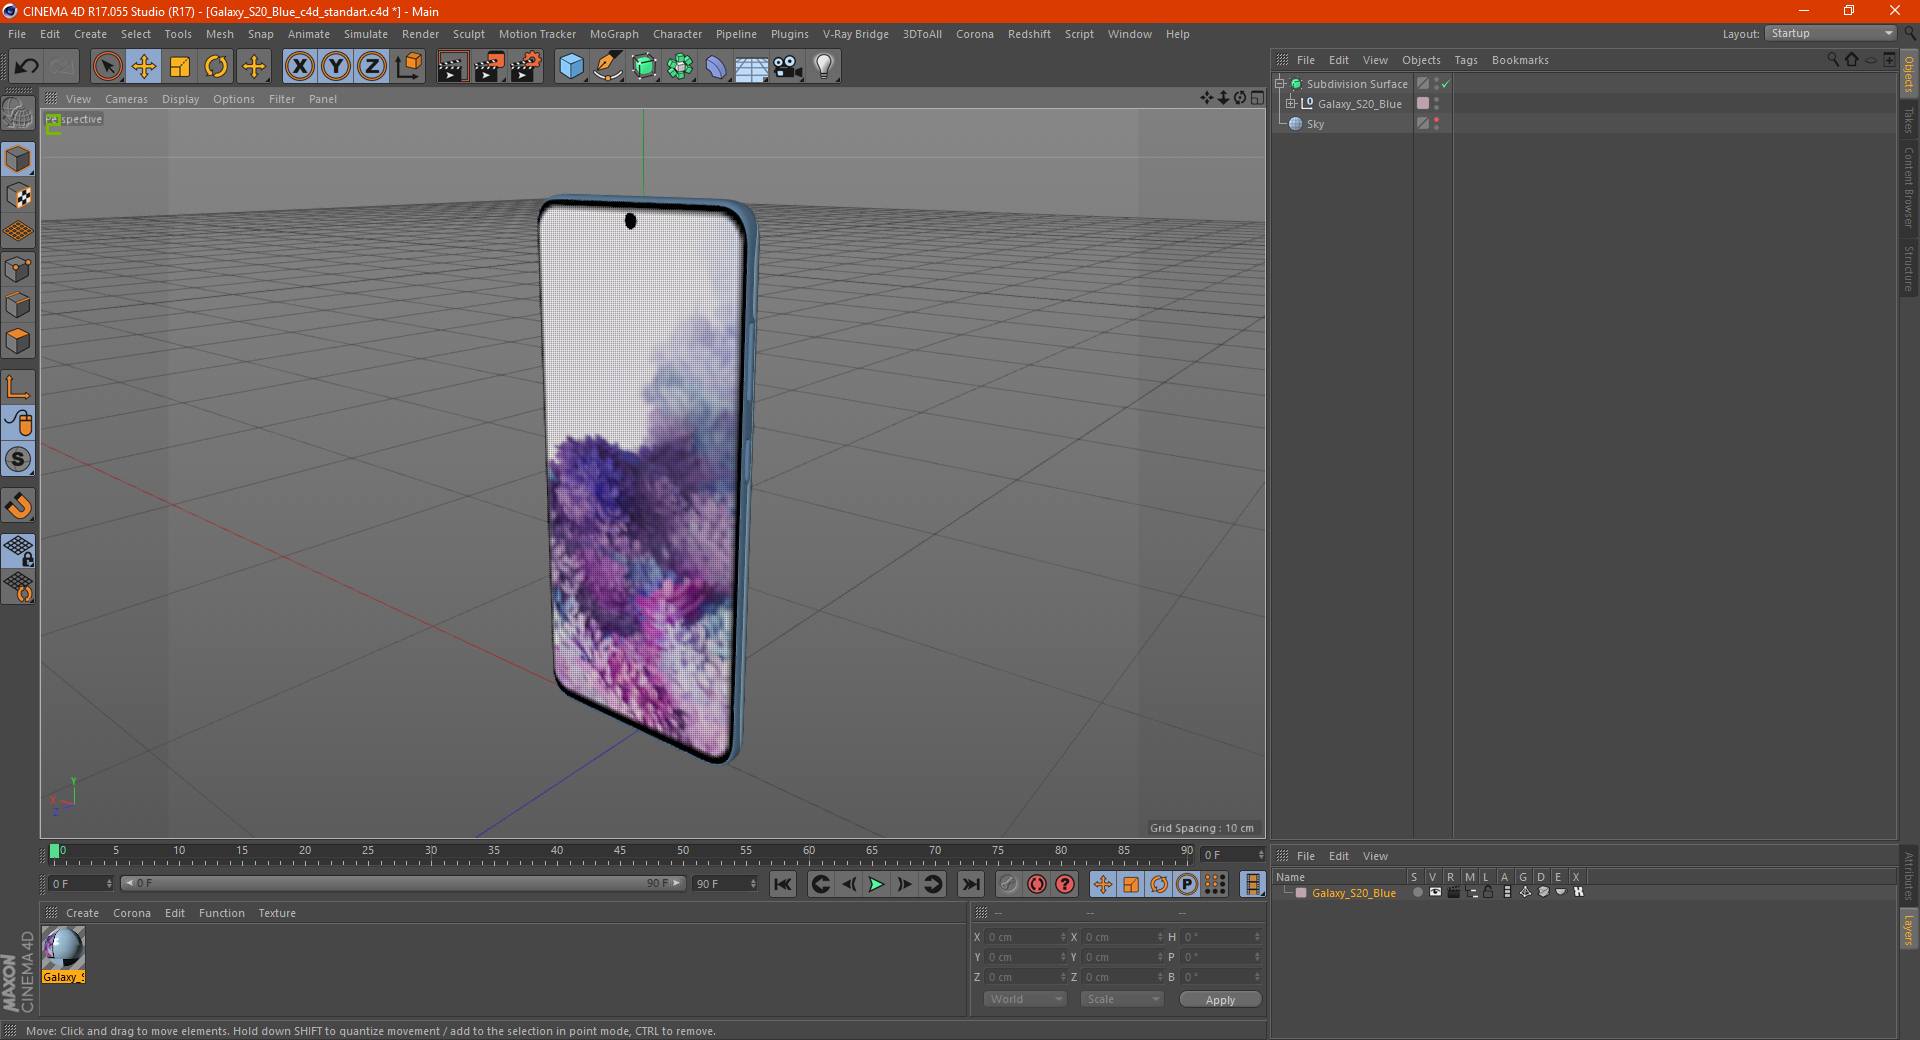Open the Objects side tab

pyautogui.click(x=1909, y=75)
